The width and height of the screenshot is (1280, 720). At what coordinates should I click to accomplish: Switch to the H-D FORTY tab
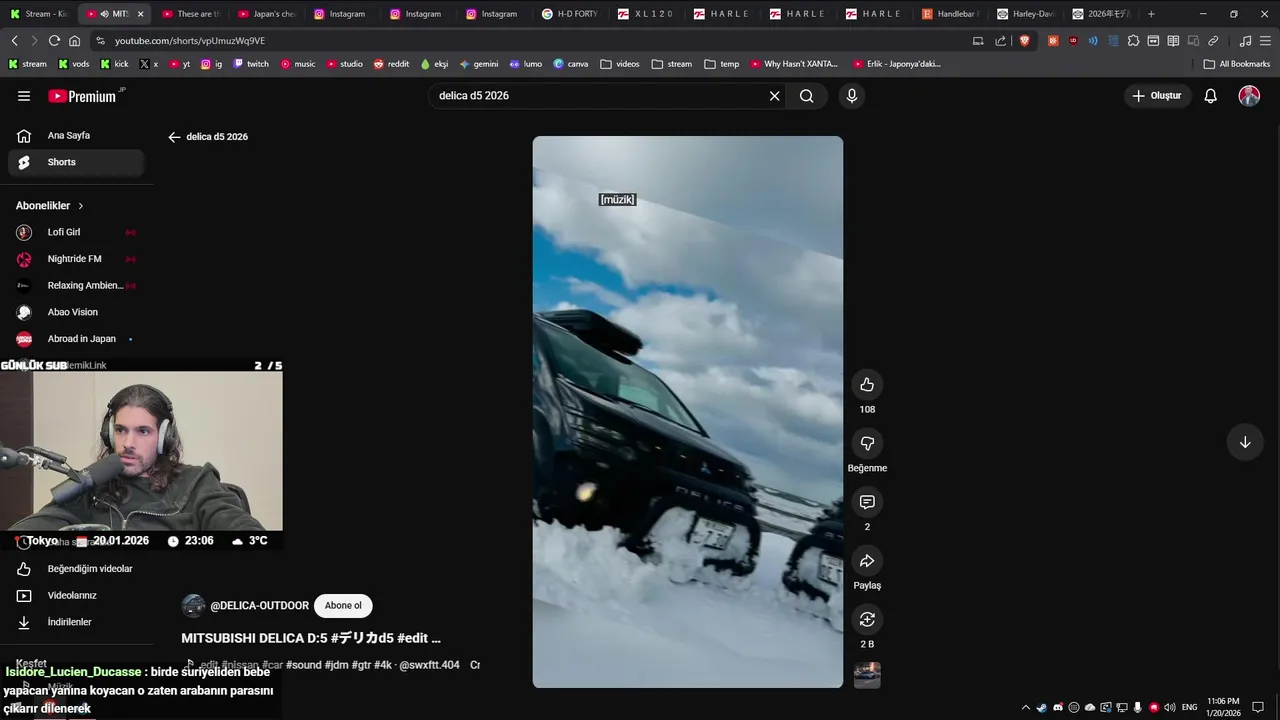(570, 14)
